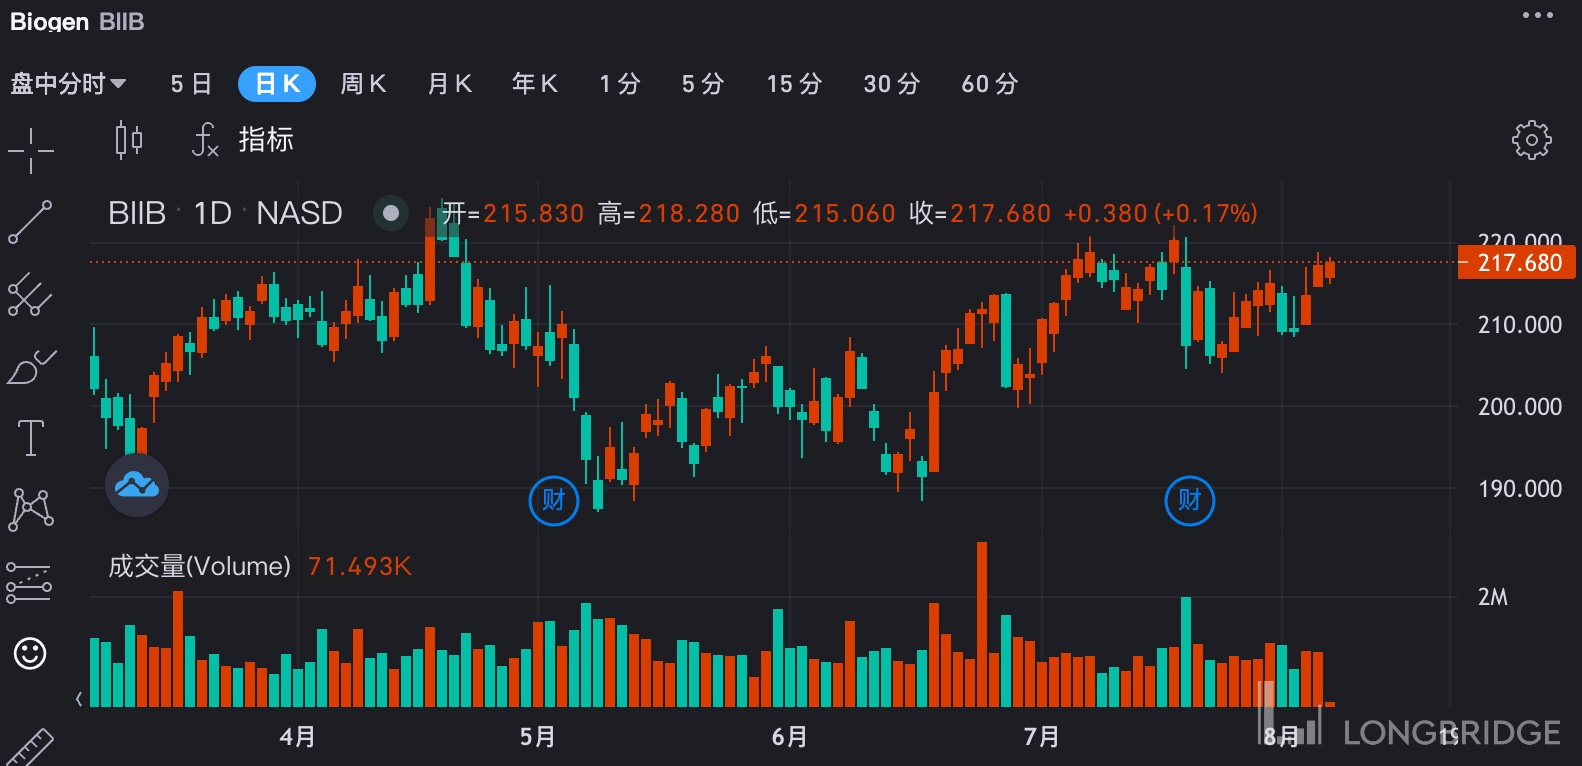The image size is (1582, 766).
Task: Switch to 周K weekly chart
Action: tap(363, 84)
